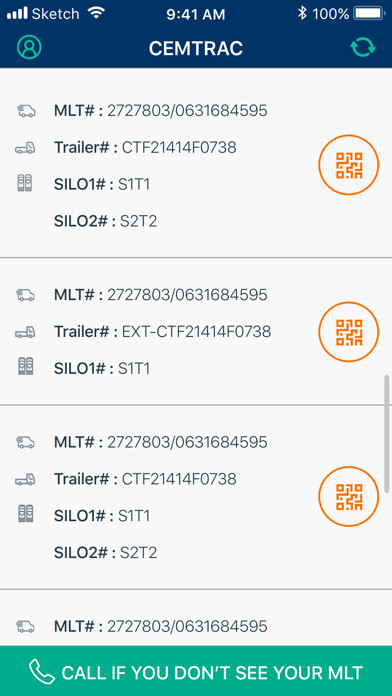Click silo icon in second entry
Viewport: 392px width, 696px height.
tap(25, 367)
